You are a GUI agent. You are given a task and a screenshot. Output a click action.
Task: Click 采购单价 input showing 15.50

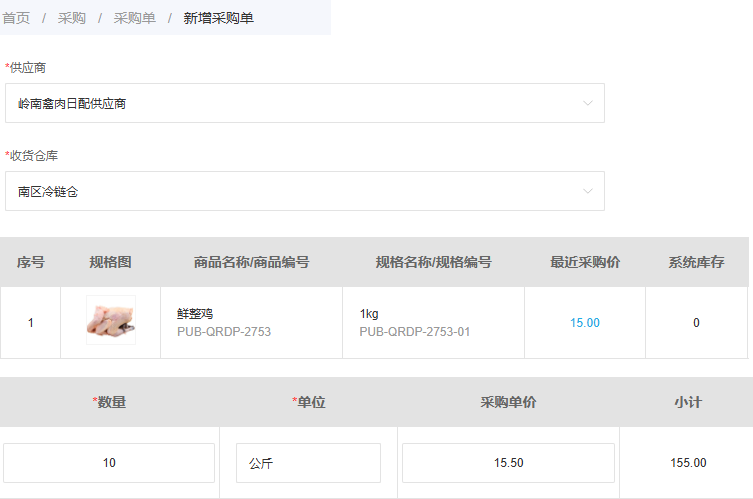(x=509, y=463)
